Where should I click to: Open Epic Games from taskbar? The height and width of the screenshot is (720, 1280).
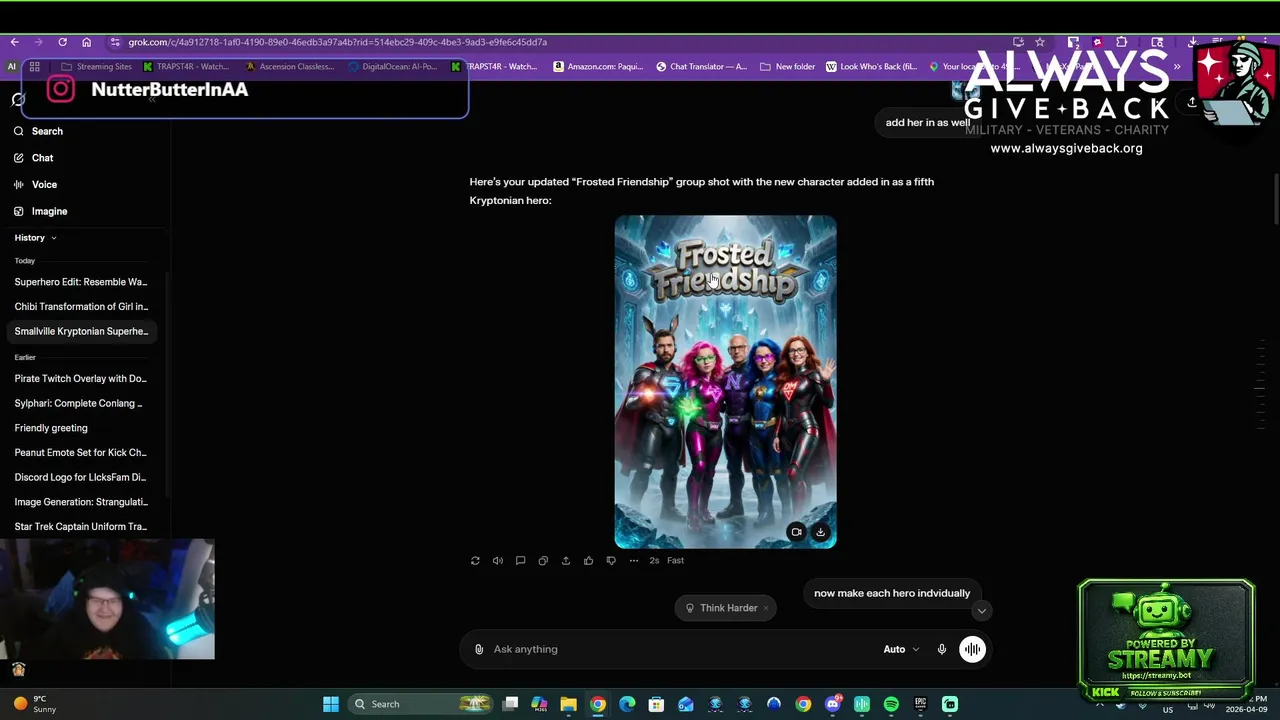click(920, 704)
